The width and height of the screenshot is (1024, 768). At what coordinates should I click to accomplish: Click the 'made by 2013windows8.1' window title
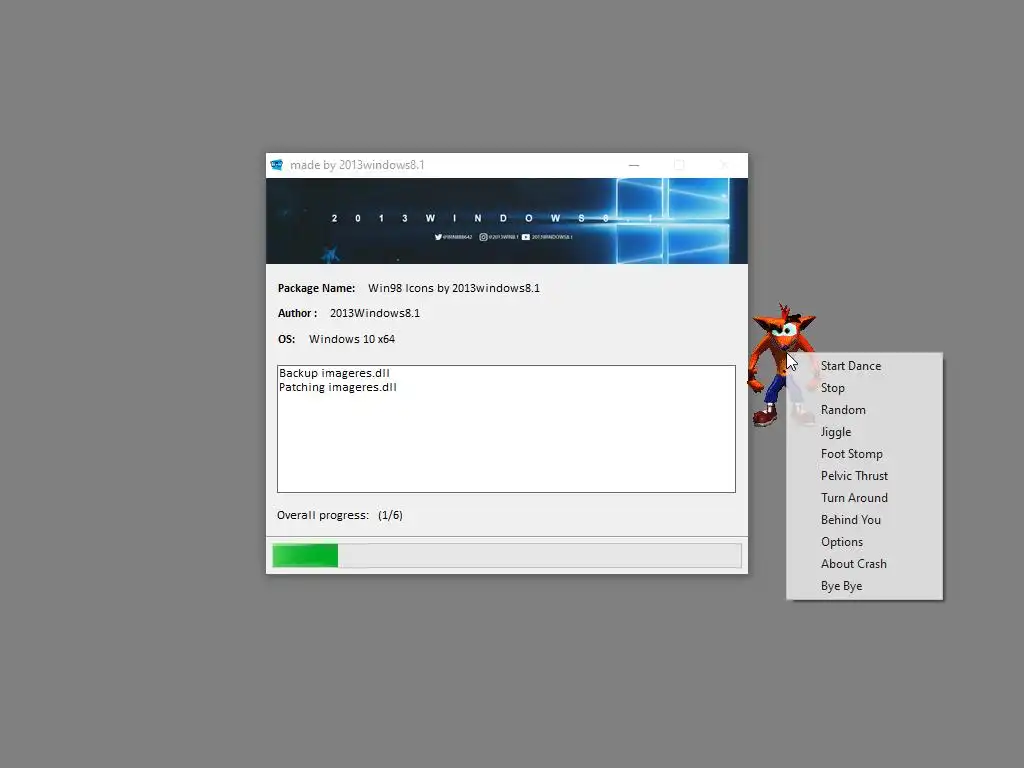point(357,165)
